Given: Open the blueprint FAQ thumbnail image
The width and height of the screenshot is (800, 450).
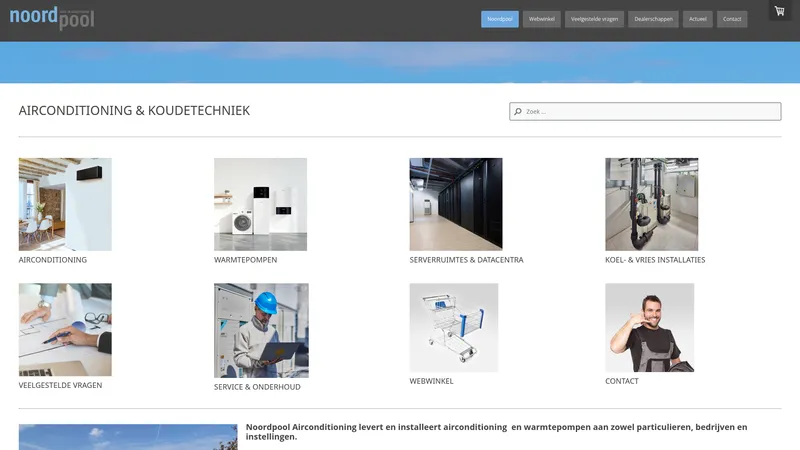Looking at the screenshot, I should [x=65, y=330].
